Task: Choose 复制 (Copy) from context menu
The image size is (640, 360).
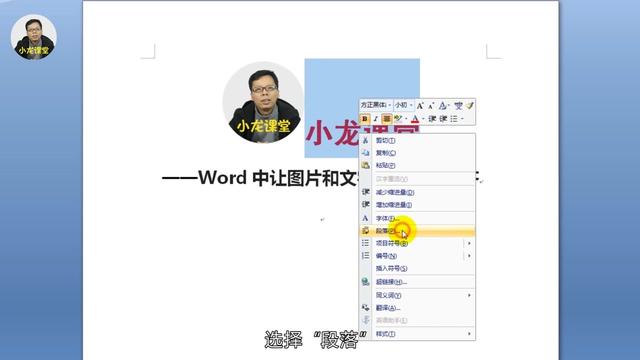Action: 417,153
